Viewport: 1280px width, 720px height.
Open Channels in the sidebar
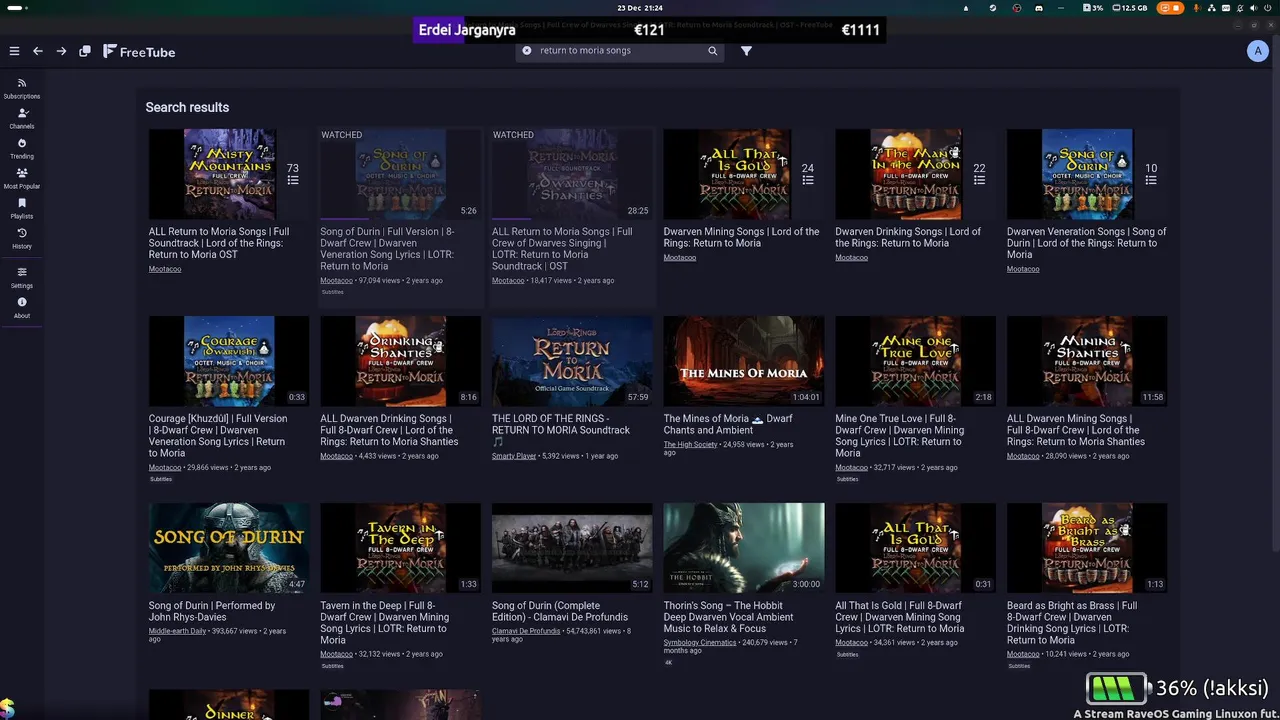22,118
